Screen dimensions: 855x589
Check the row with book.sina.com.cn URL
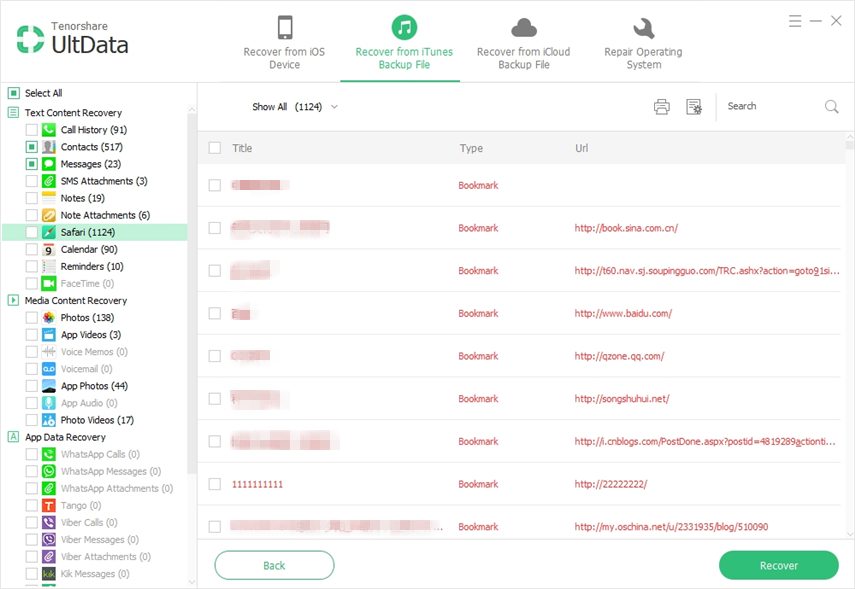215,228
